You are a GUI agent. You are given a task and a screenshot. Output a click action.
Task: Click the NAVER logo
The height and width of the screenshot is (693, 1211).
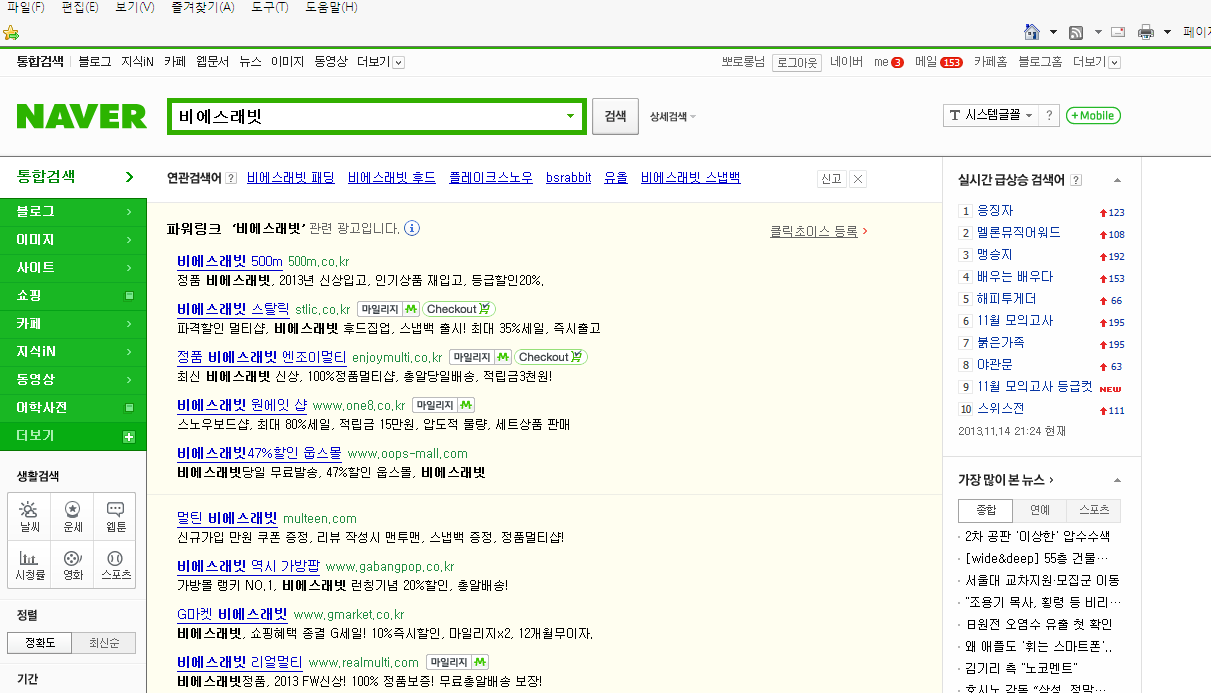point(81,116)
